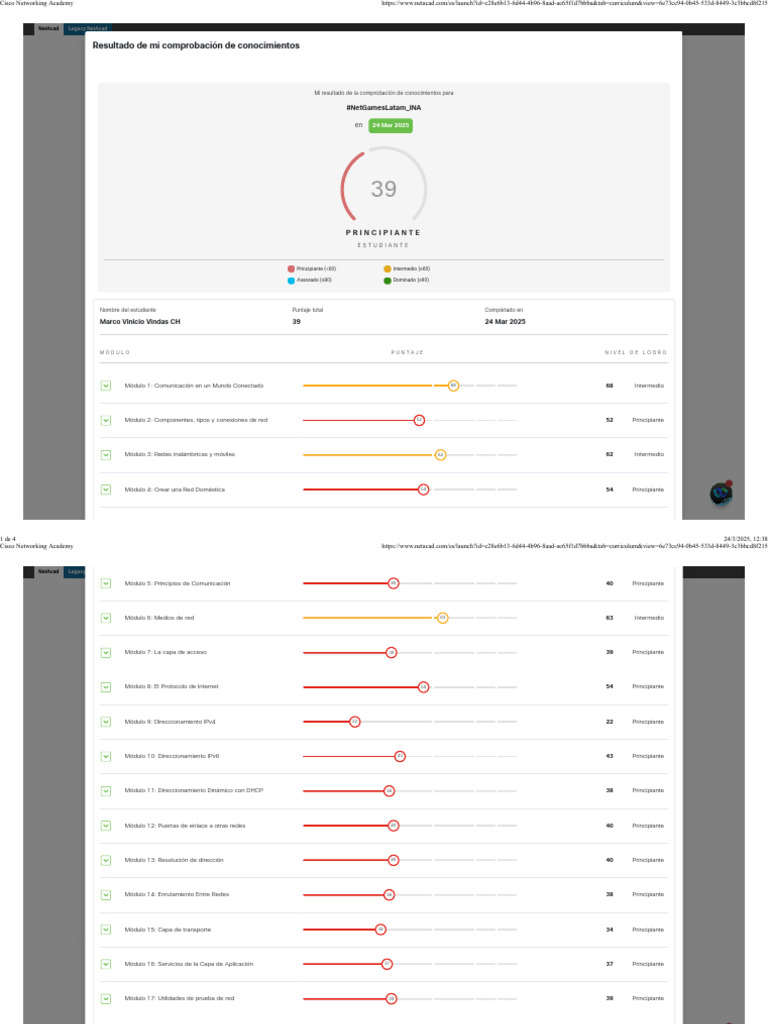The image size is (768, 1024).
Task: Expand Módulo 15 Capa de transporte
Action: (x=106, y=930)
